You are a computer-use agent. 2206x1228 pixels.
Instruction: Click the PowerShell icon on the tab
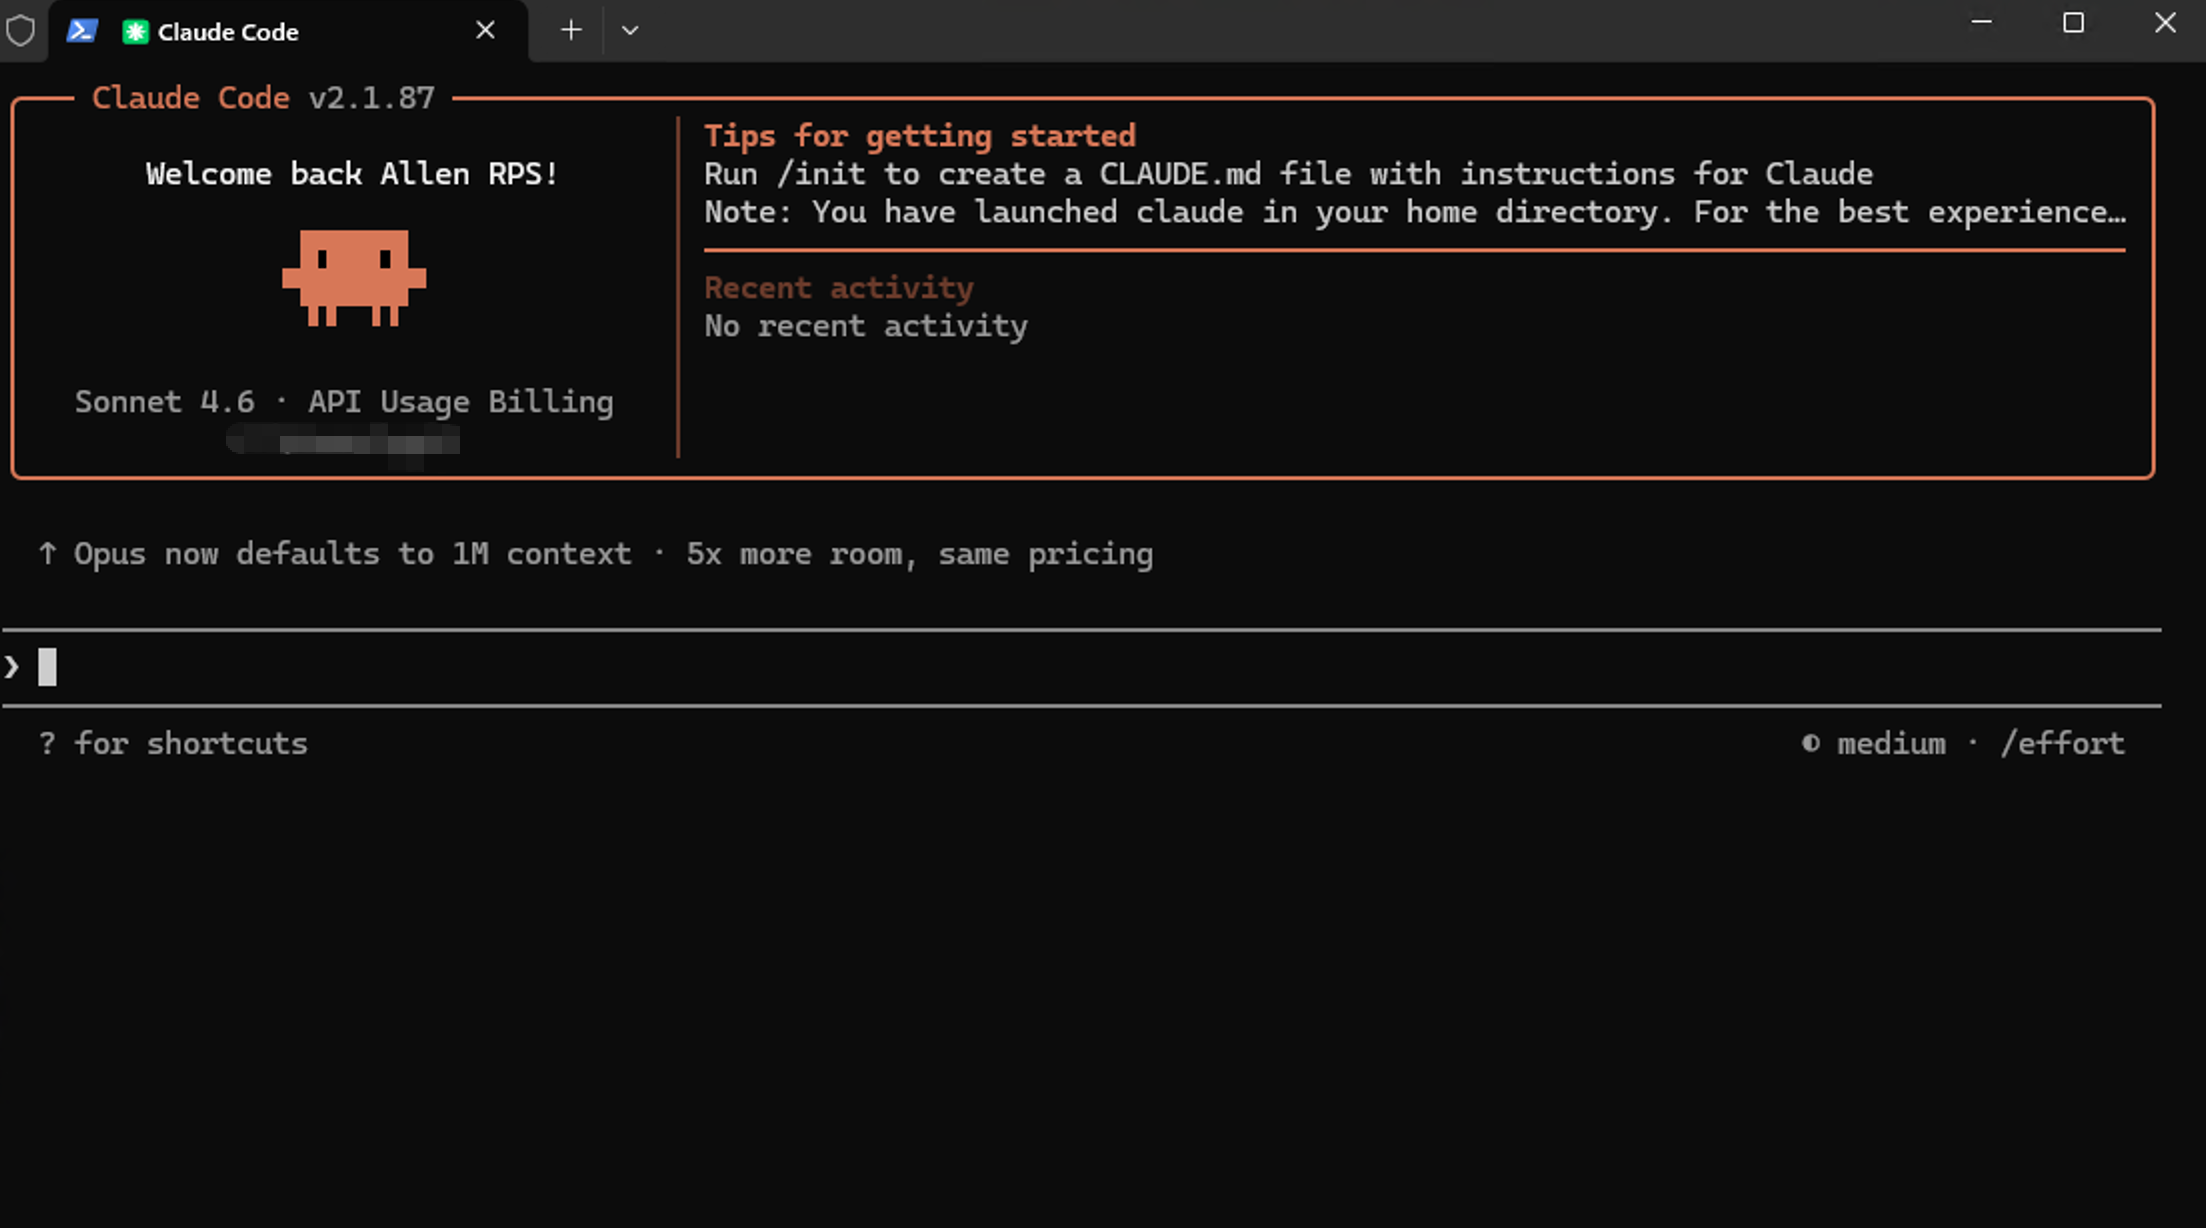(82, 31)
